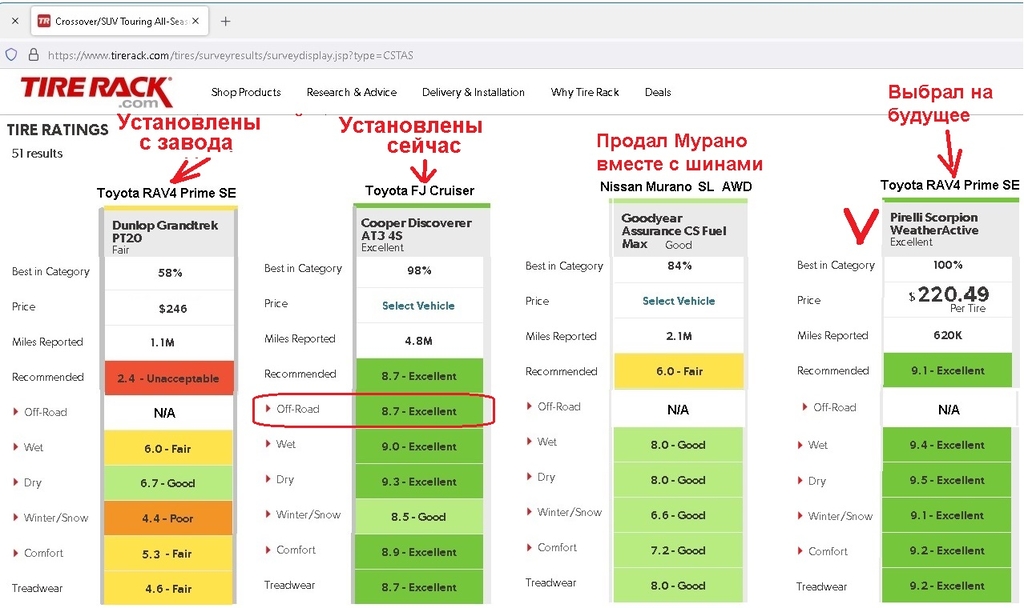The image size is (1024, 608).
Task: Click the TIRE RATINGS heading
Action: (57, 130)
